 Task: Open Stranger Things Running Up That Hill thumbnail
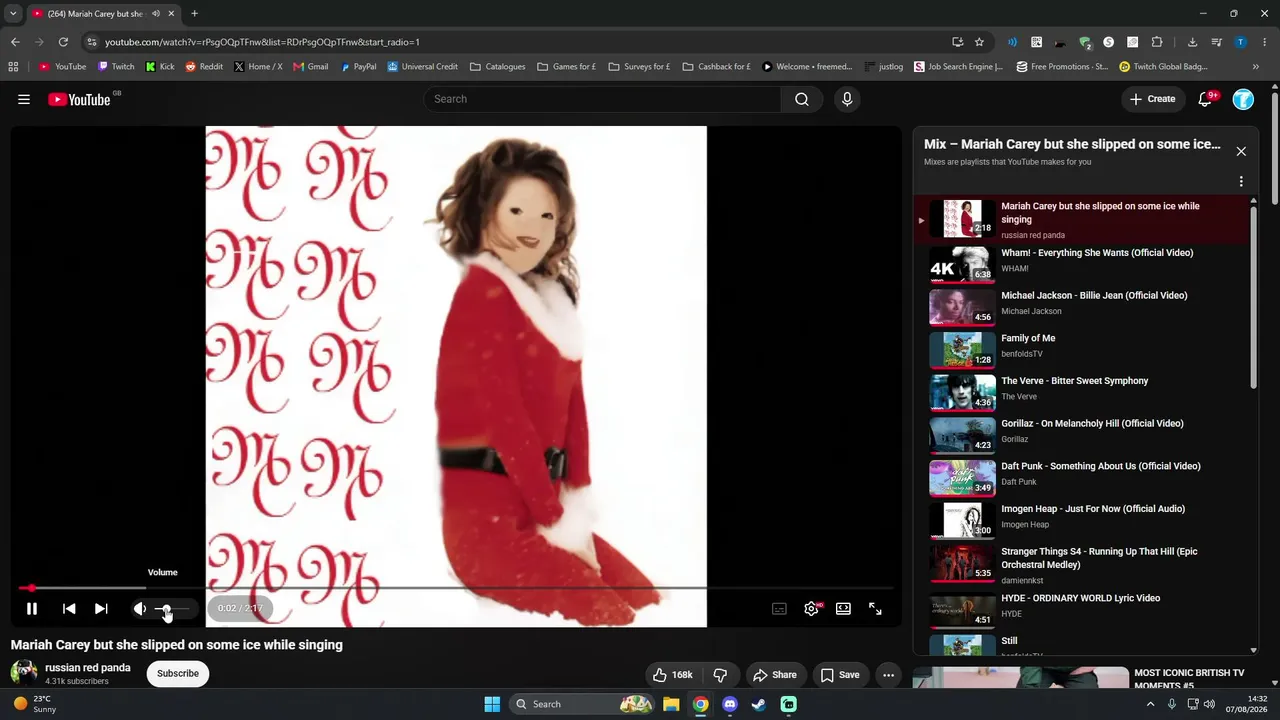click(x=962, y=563)
